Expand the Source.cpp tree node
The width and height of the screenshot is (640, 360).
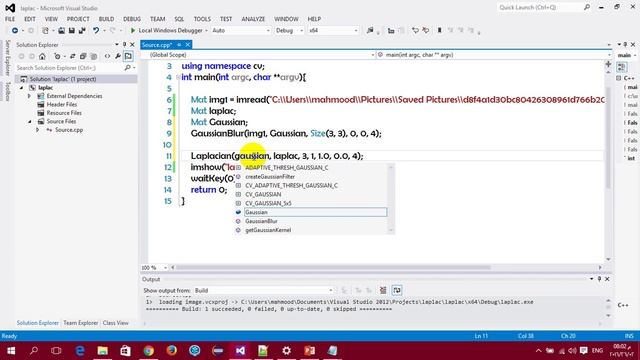38,130
